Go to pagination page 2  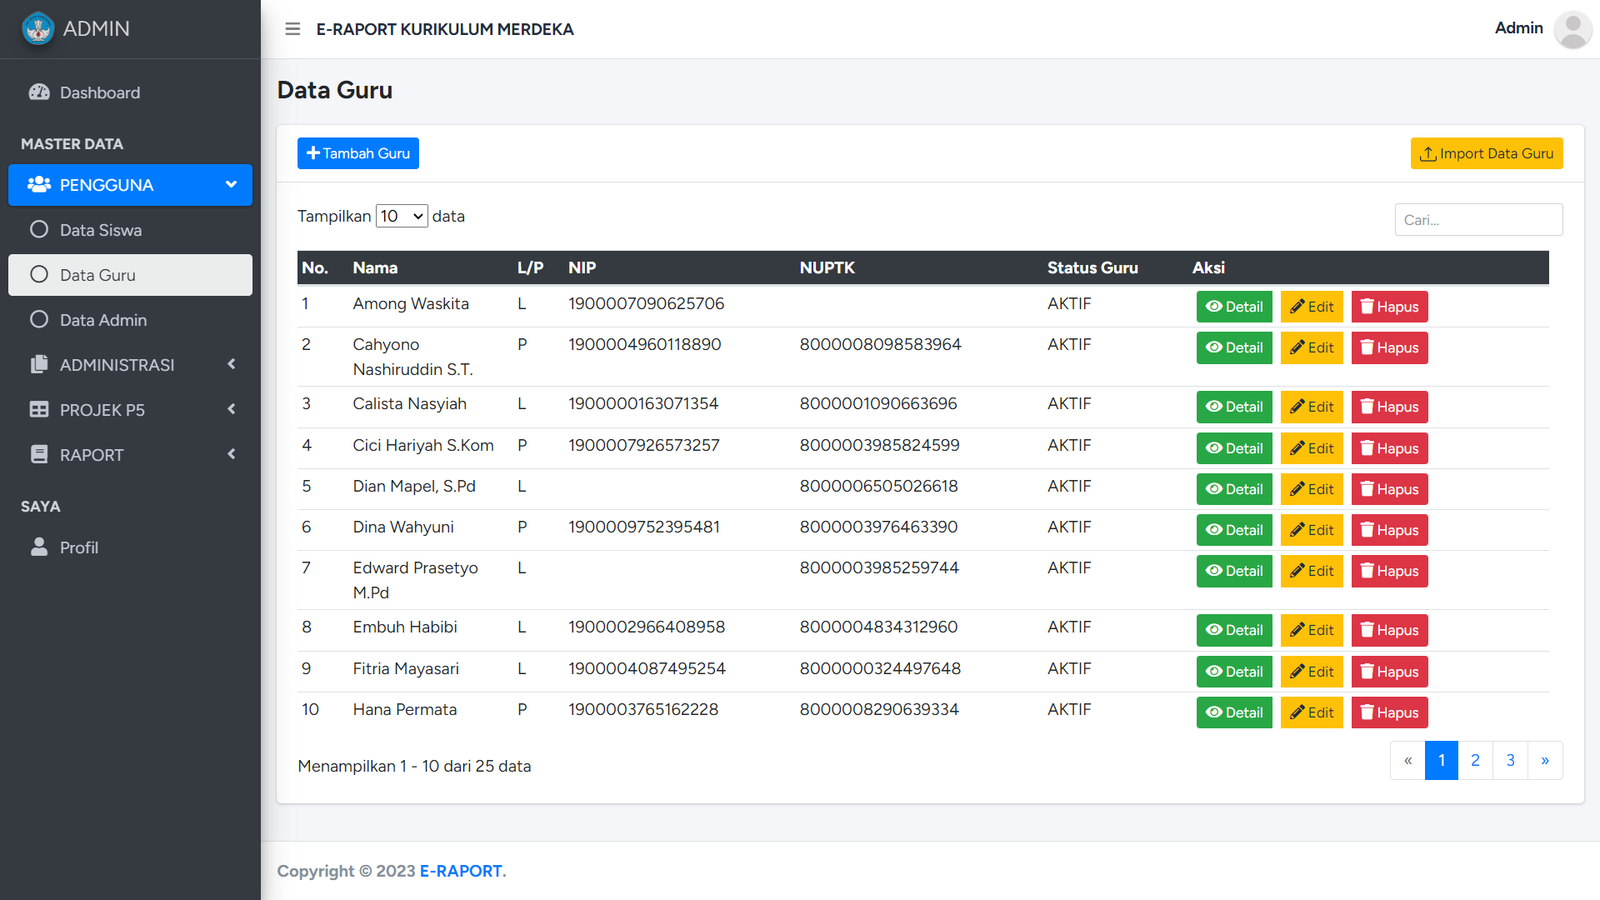1475,760
